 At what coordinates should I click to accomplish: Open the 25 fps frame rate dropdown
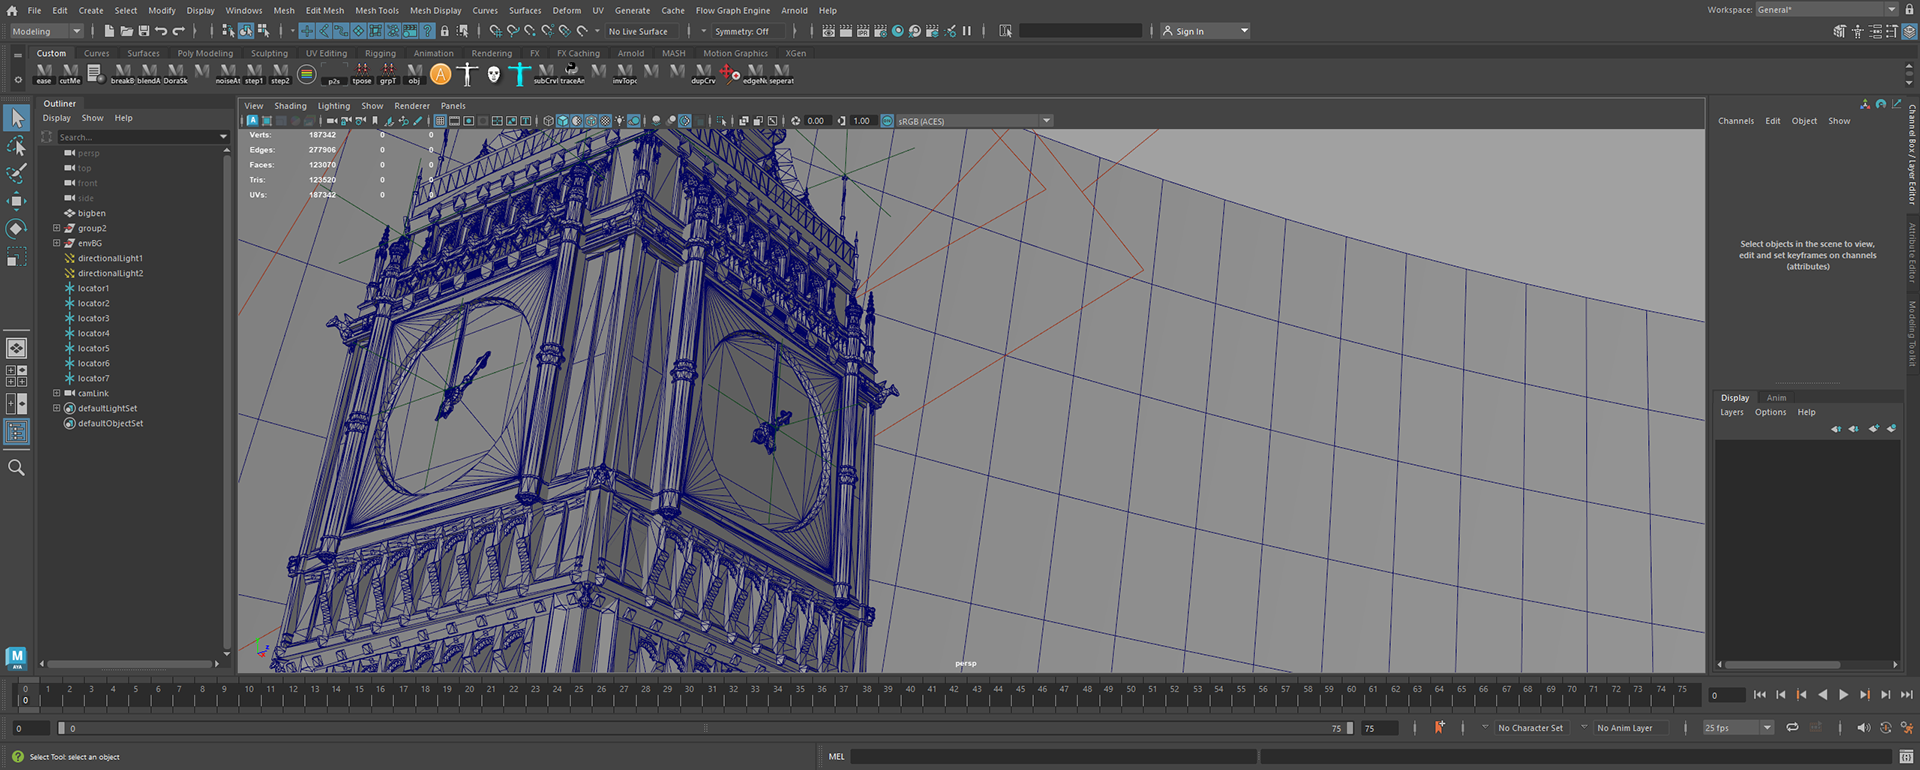pyautogui.click(x=1738, y=727)
